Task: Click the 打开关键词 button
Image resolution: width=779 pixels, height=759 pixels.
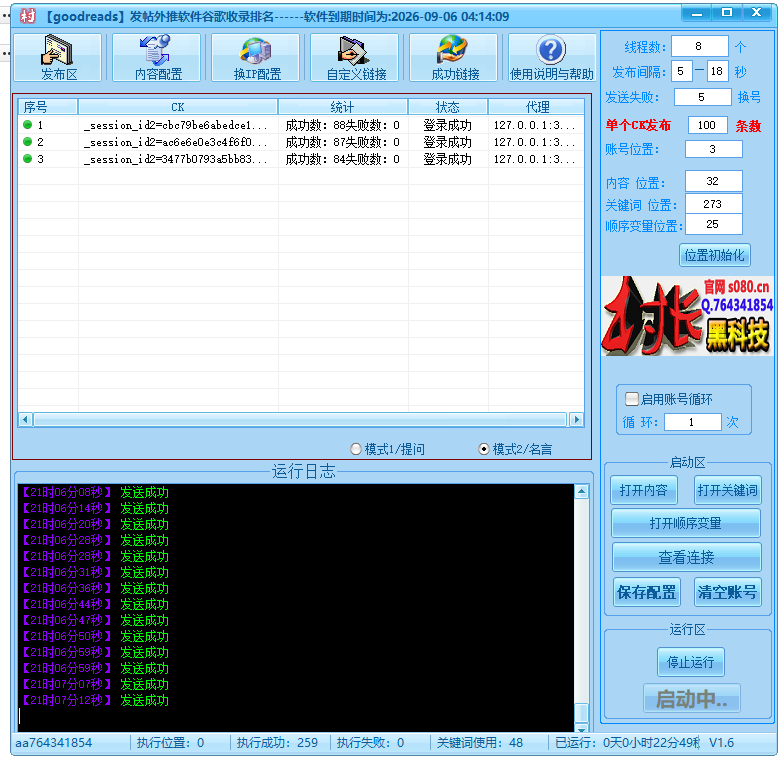Action: (727, 490)
